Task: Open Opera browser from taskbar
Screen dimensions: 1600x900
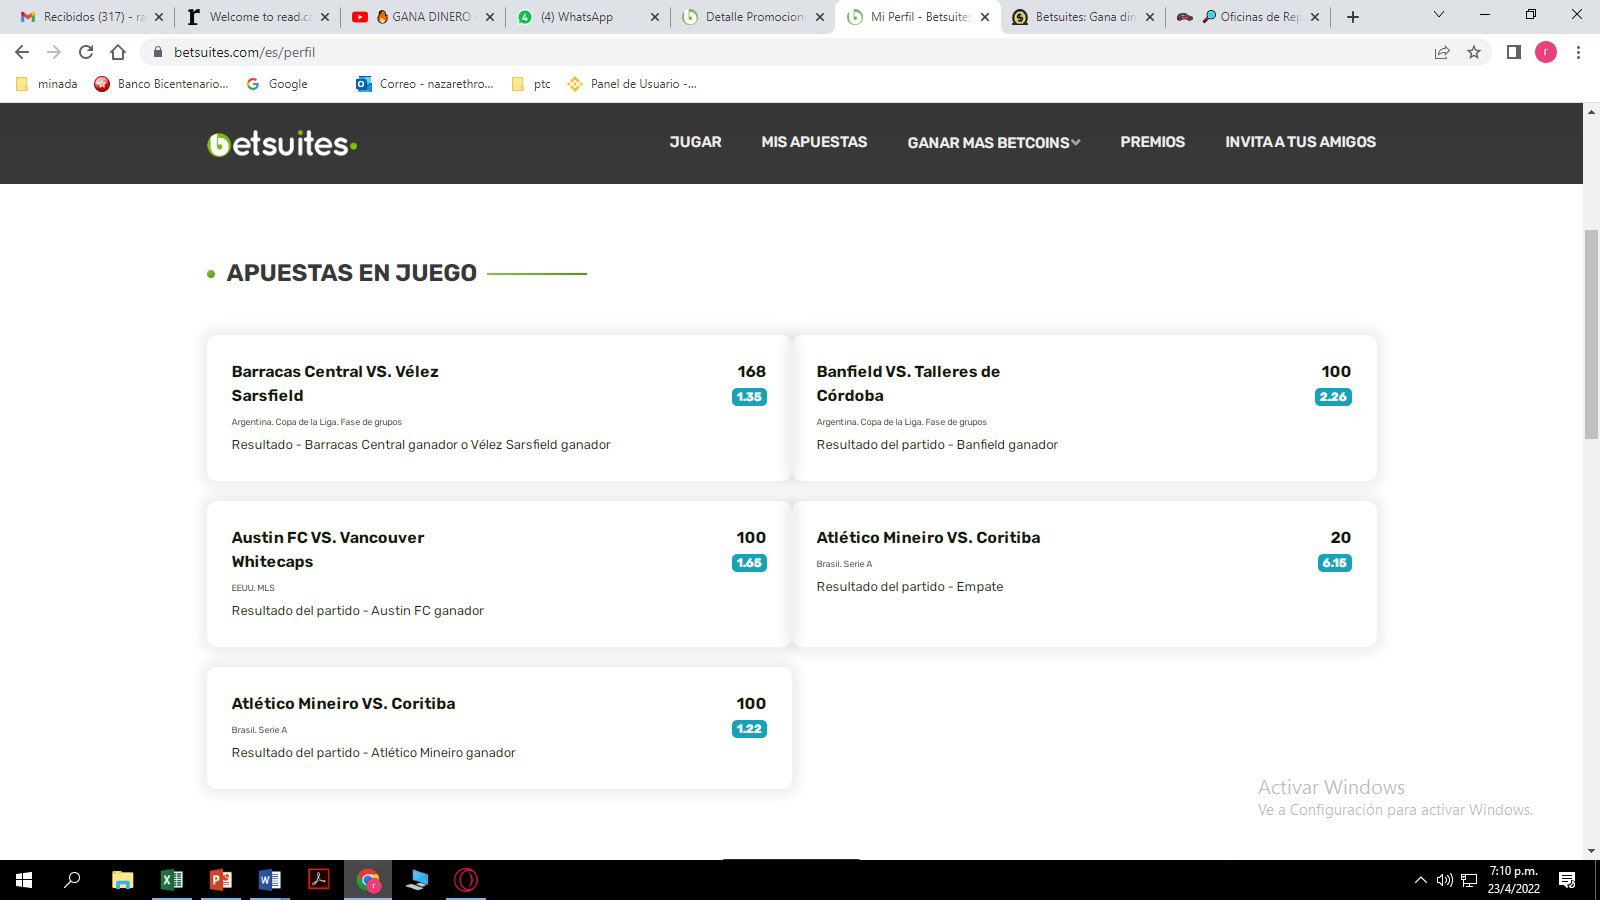Action: pyautogui.click(x=466, y=880)
